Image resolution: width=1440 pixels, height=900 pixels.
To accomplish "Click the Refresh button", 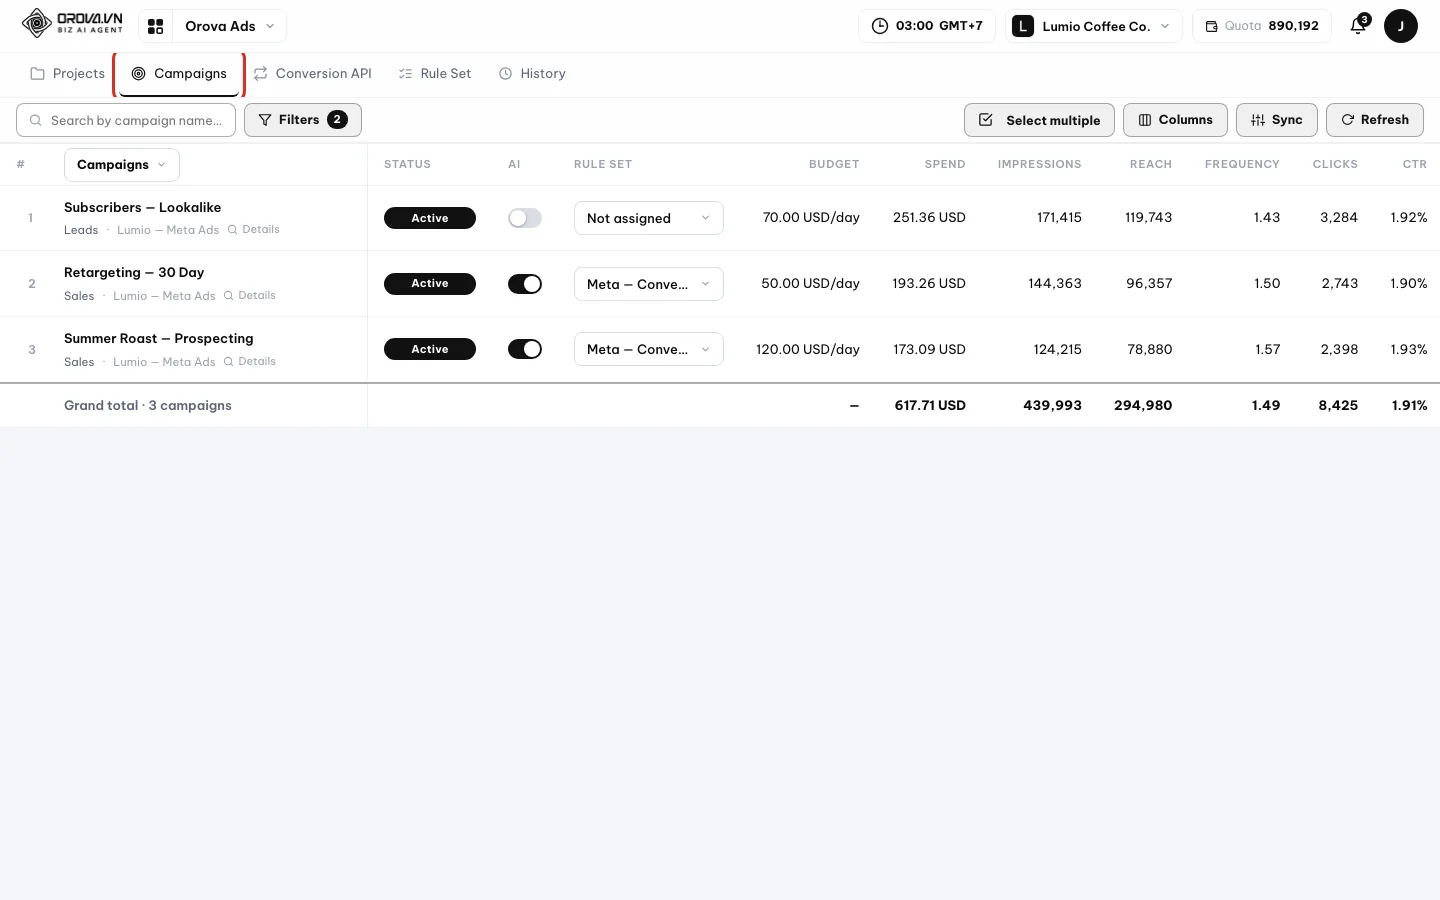I will point(1375,120).
